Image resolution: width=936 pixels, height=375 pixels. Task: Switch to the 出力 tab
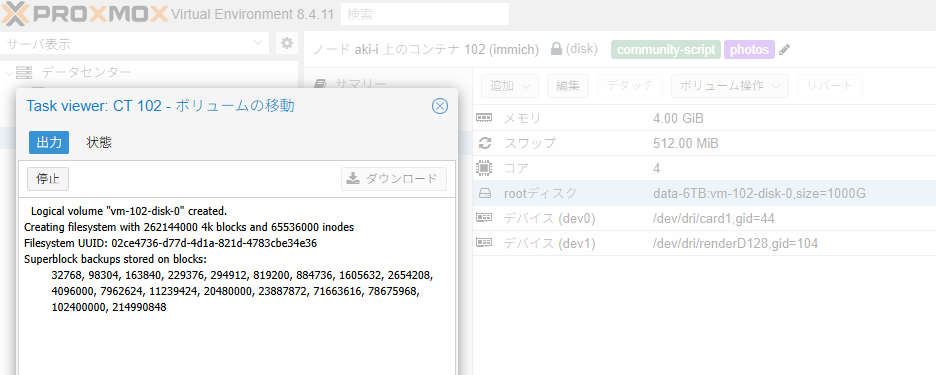(49, 142)
